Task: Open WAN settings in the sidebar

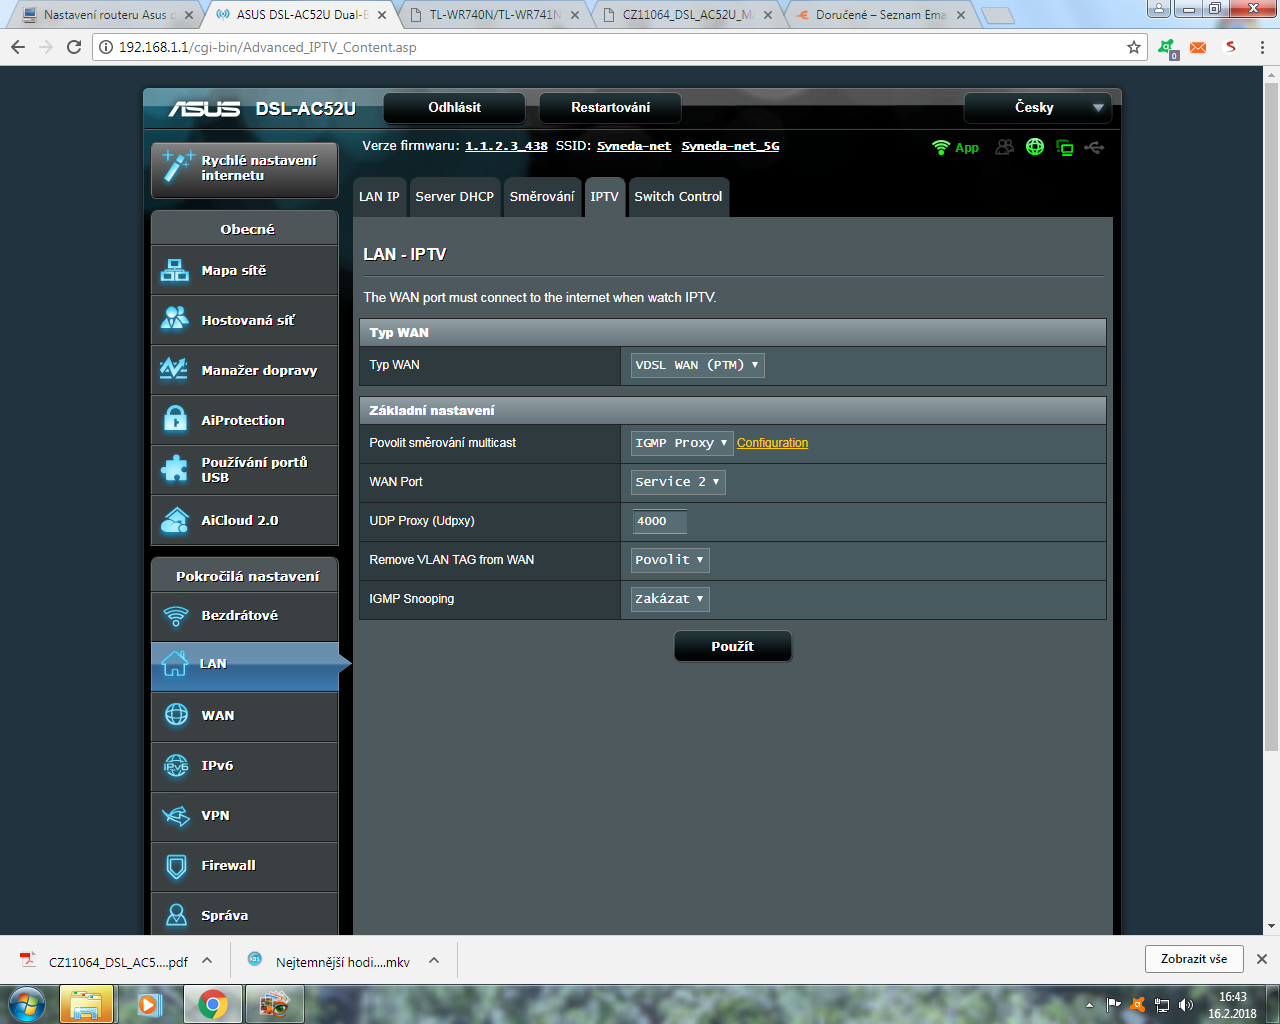Action: point(245,716)
